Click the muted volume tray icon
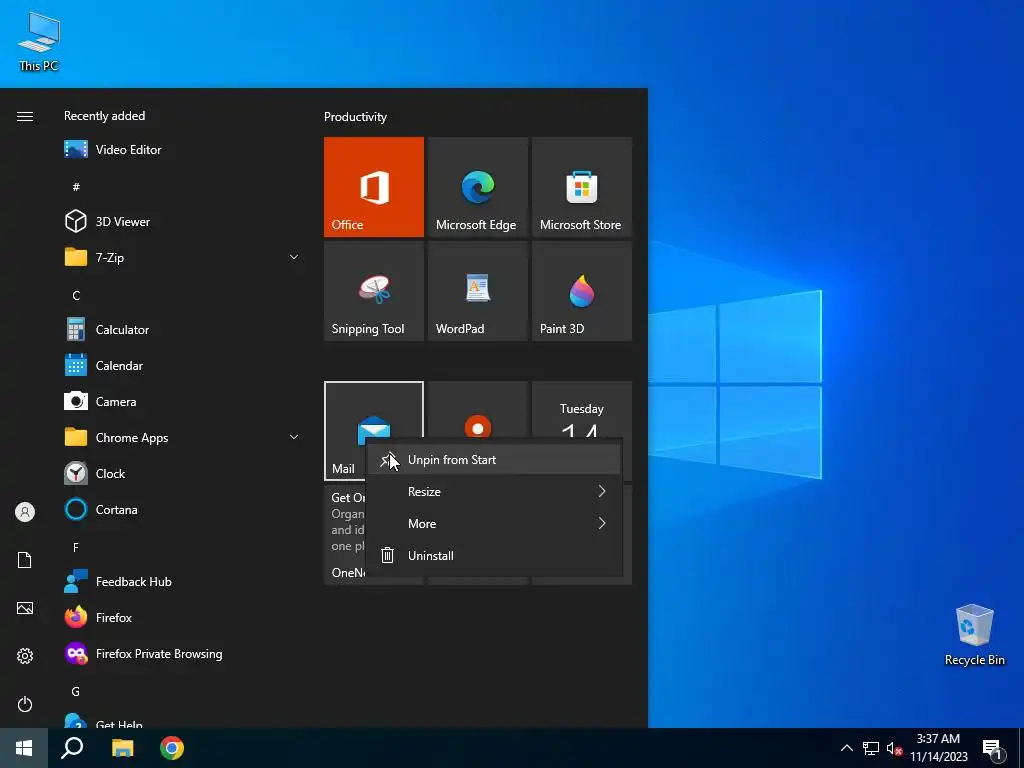 pos(894,748)
